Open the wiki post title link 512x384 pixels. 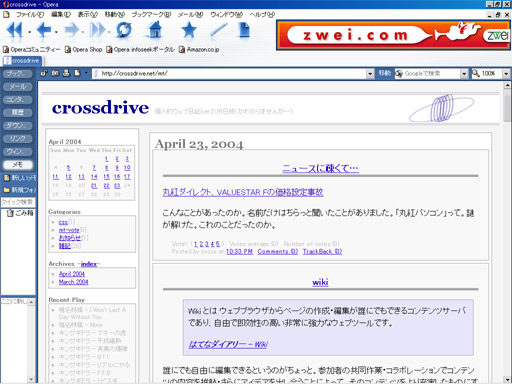pyautogui.click(x=320, y=282)
